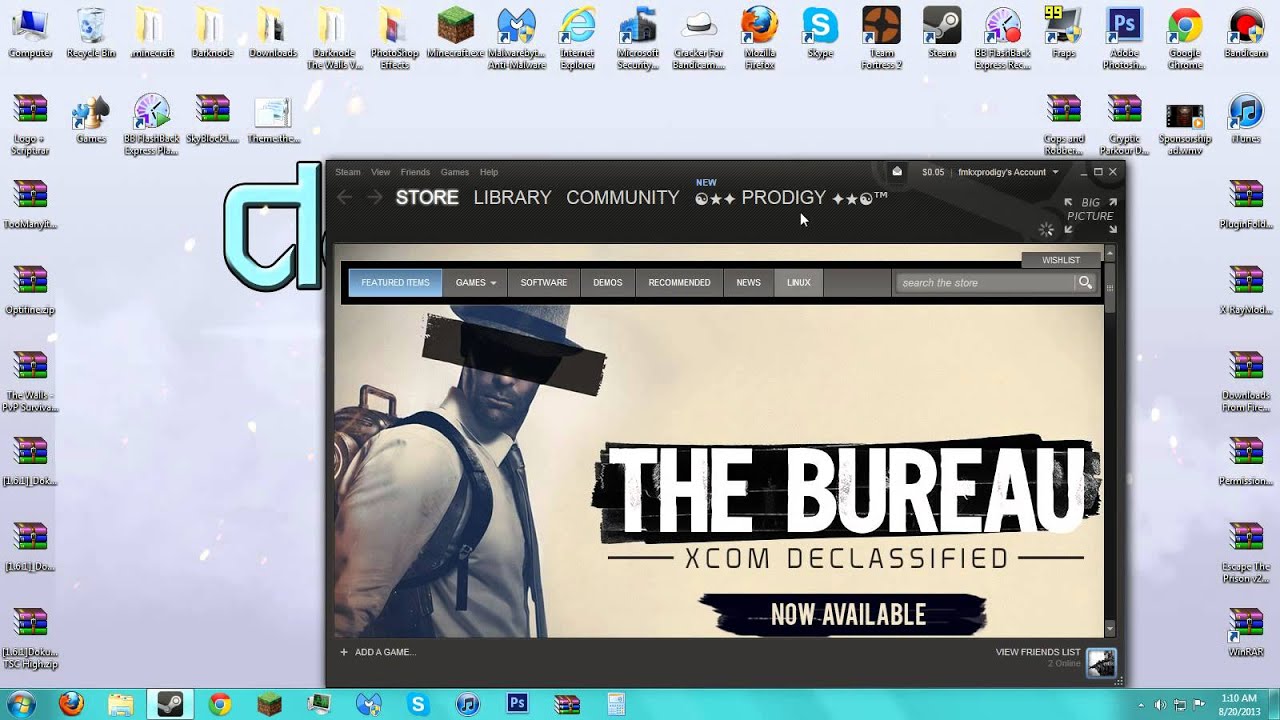Screen dimensions: 1280x720
Task: Select the Demos store tab
Action: click(608, 283)
